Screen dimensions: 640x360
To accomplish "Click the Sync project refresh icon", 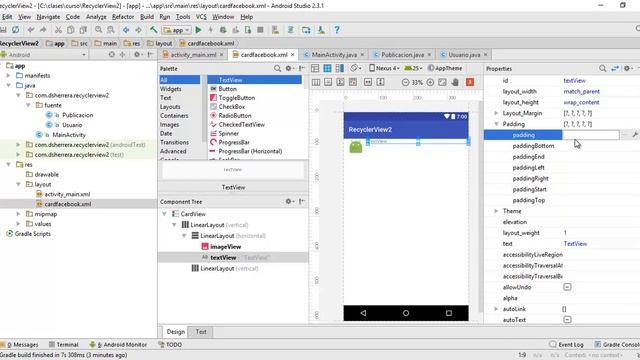I will [16, 30].
